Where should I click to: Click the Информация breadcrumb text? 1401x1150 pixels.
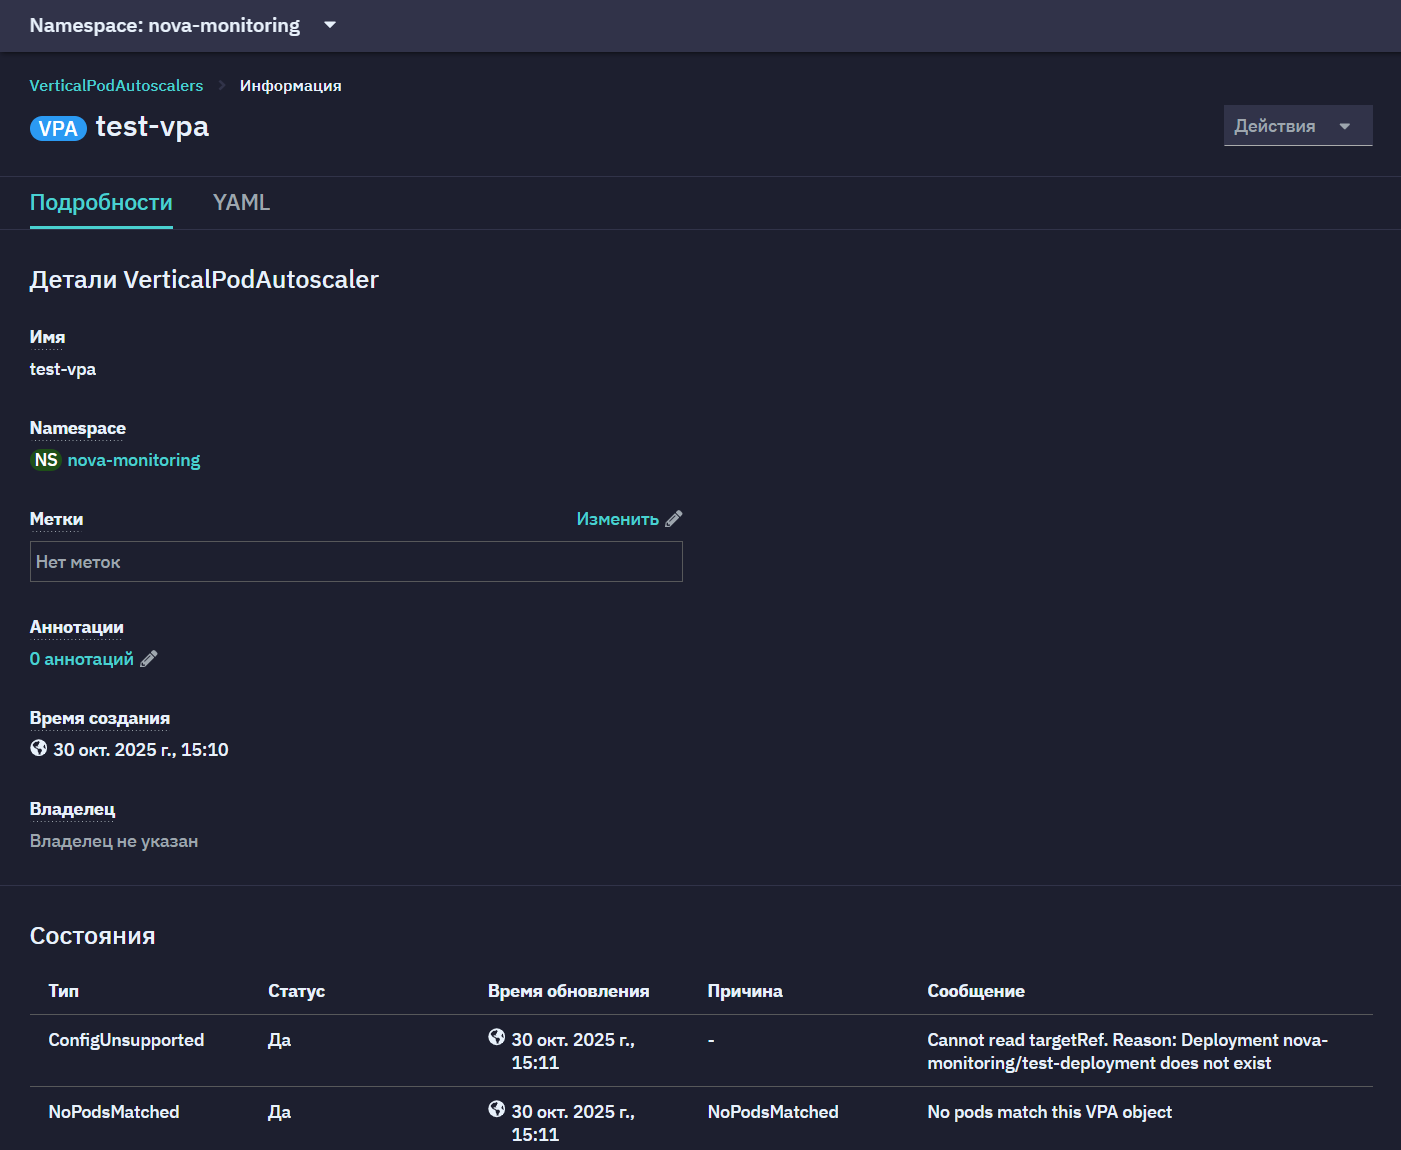point(290,86)
